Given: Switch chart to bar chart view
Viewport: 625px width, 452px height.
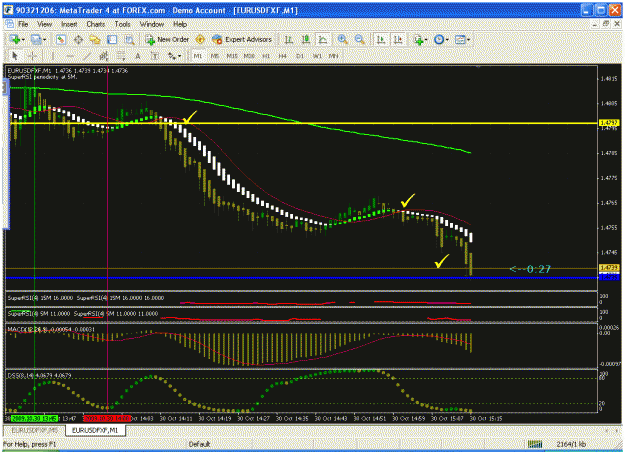Looking at the screenshot, I should pyautogui.click(x=289, y=39).
